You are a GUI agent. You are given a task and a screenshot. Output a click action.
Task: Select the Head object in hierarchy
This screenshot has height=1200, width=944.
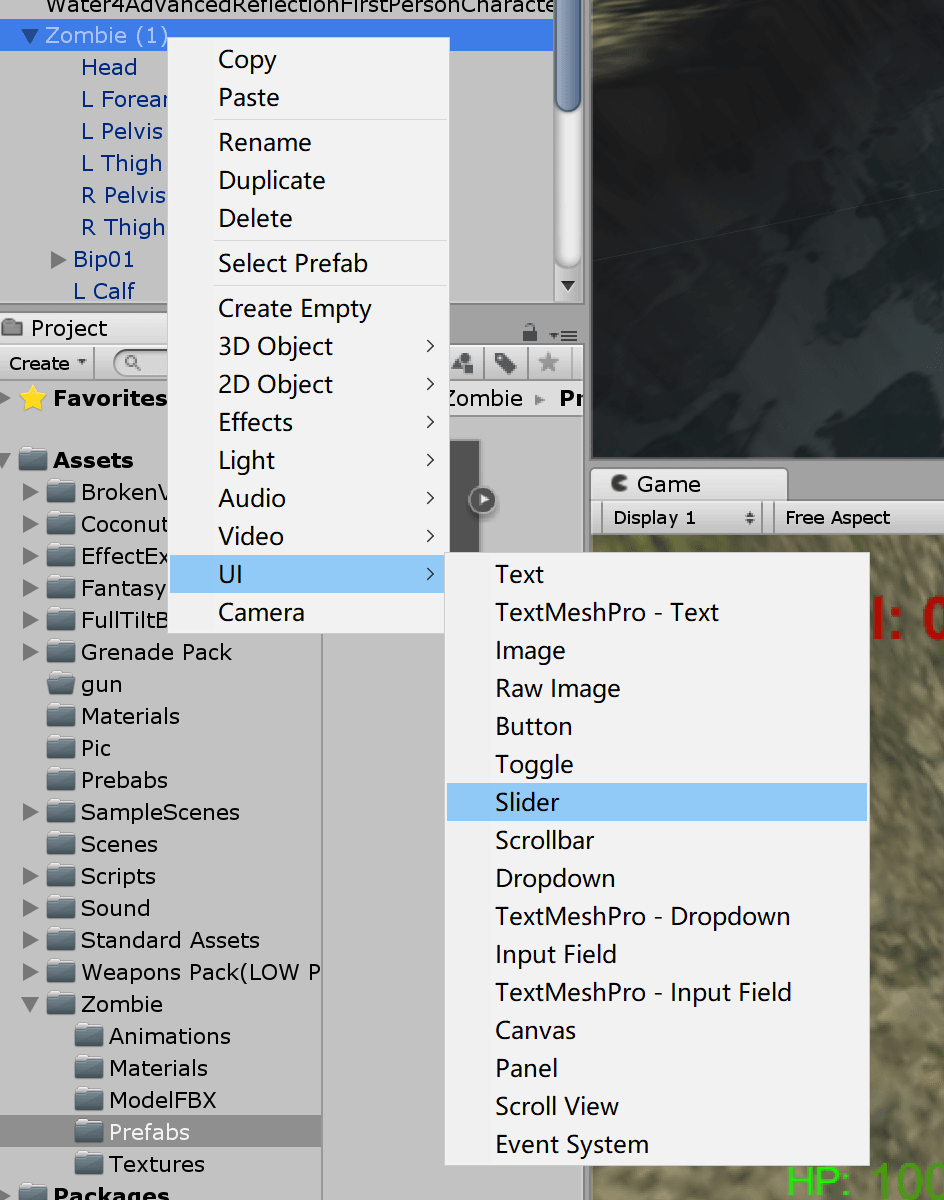coord(109,68)
